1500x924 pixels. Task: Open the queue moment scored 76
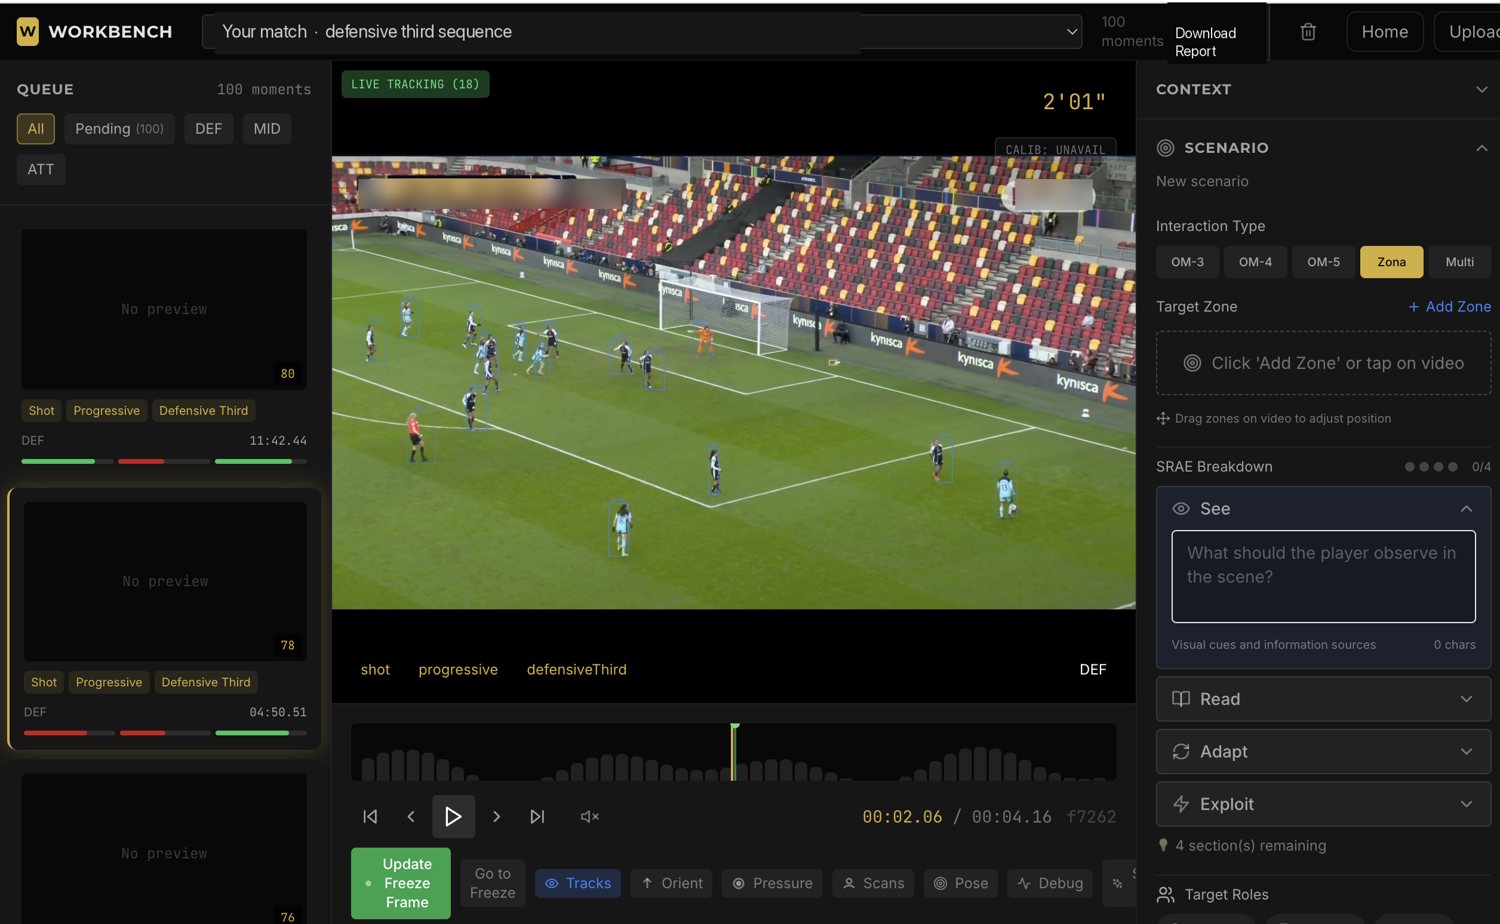pos(164,848)
